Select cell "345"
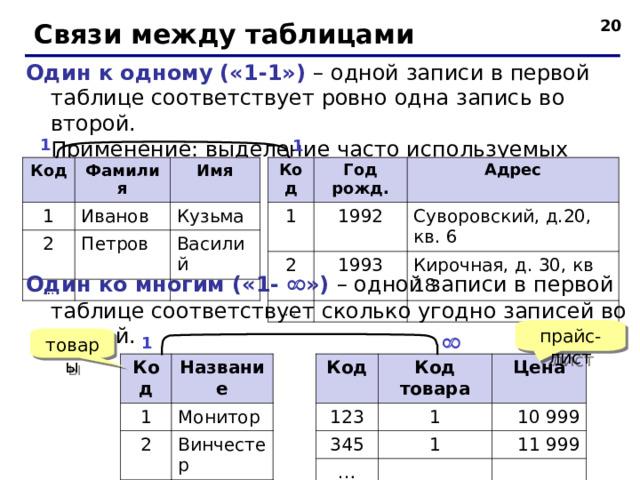This screenshot has height=480, width=640. (x=347, y=444)
